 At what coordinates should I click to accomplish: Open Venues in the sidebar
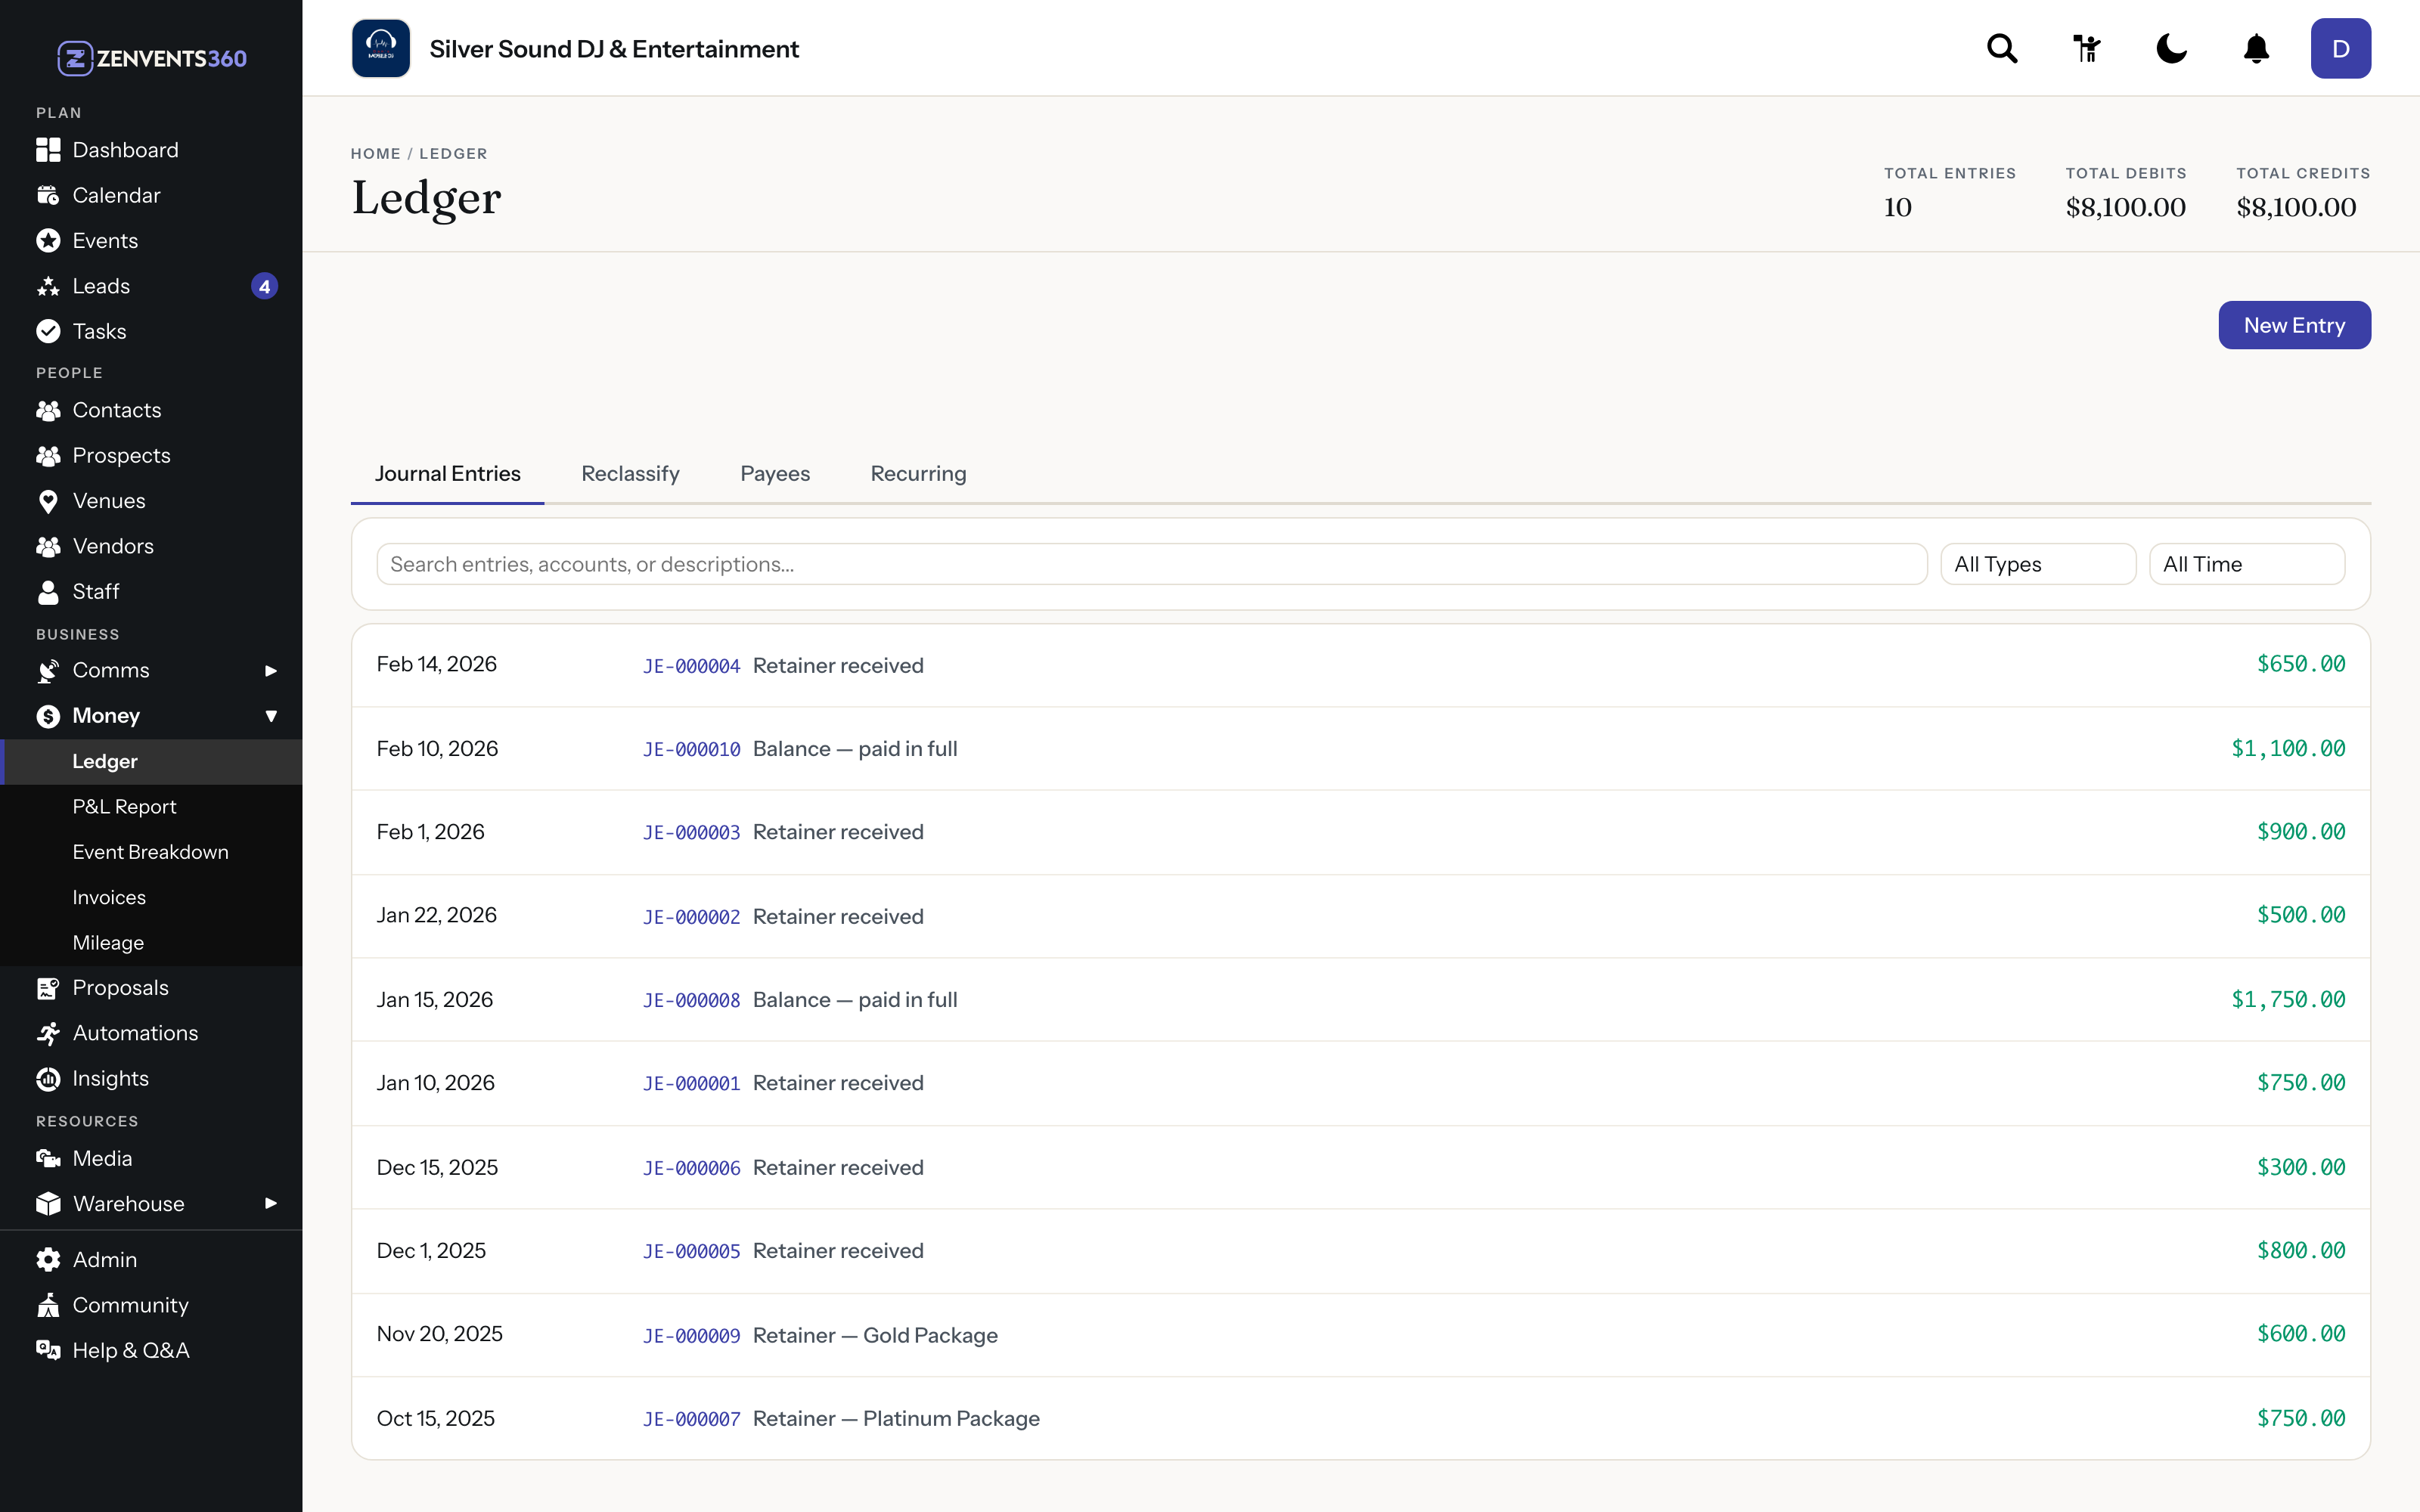coord(151,500)
